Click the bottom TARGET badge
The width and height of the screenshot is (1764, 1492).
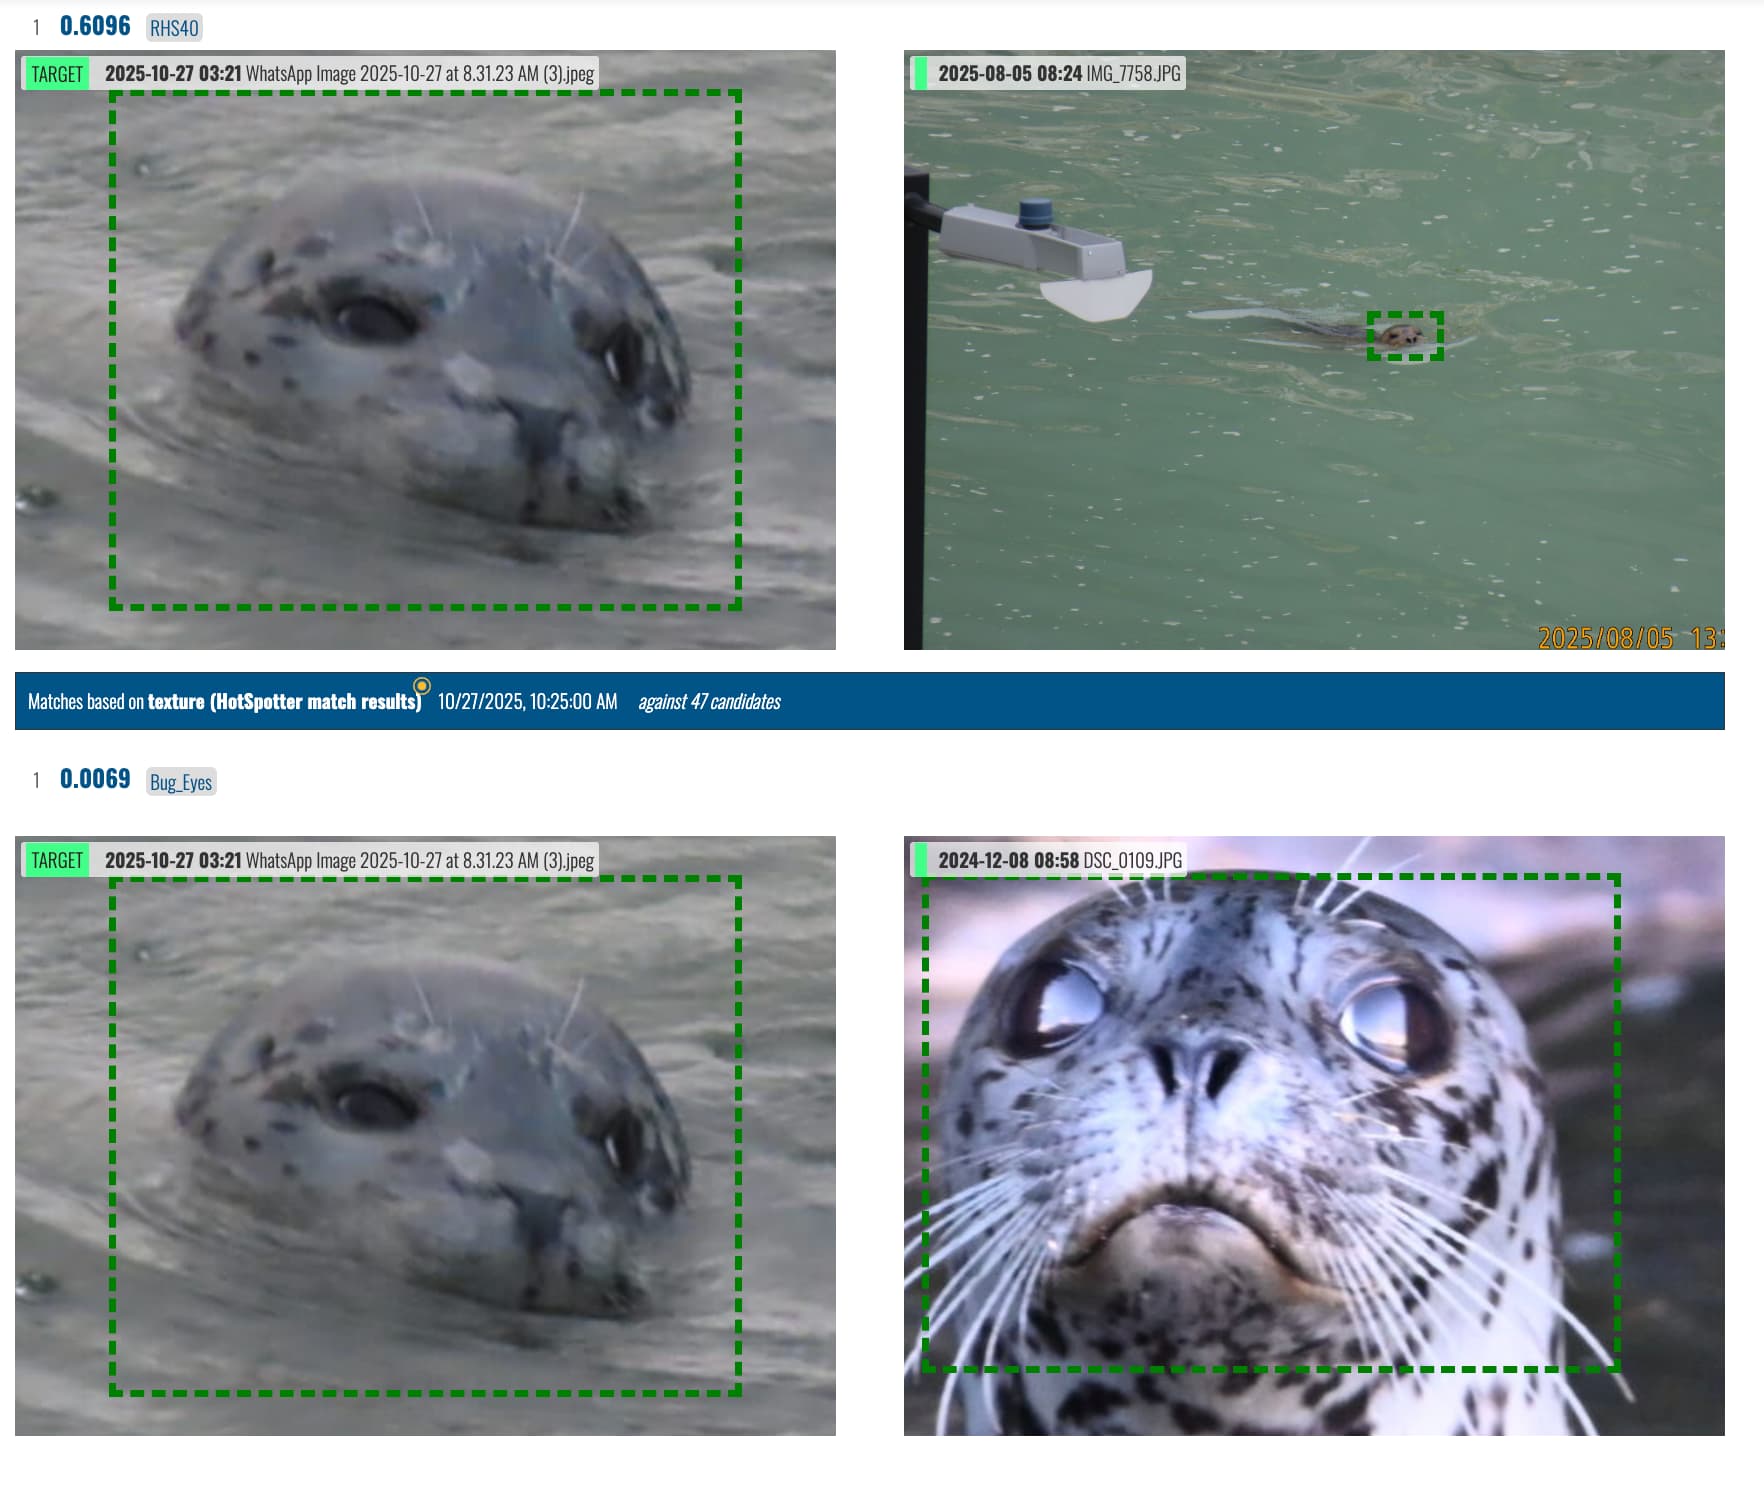56,860
